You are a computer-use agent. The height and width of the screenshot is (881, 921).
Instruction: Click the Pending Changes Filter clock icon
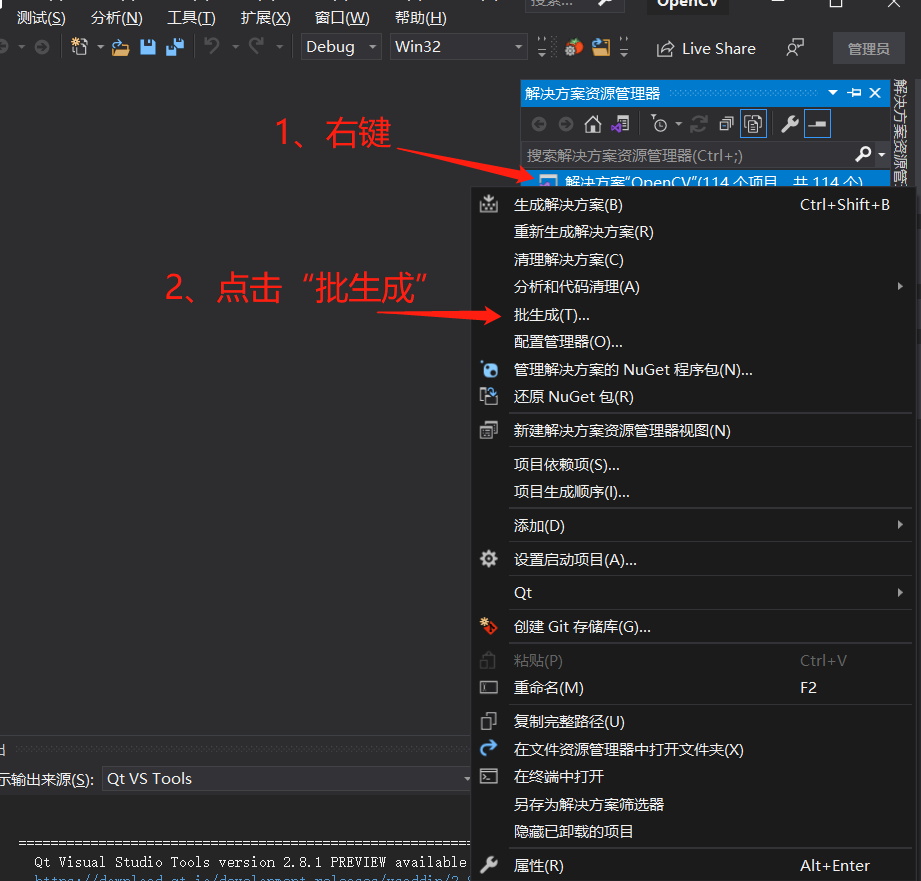[659, 124]
